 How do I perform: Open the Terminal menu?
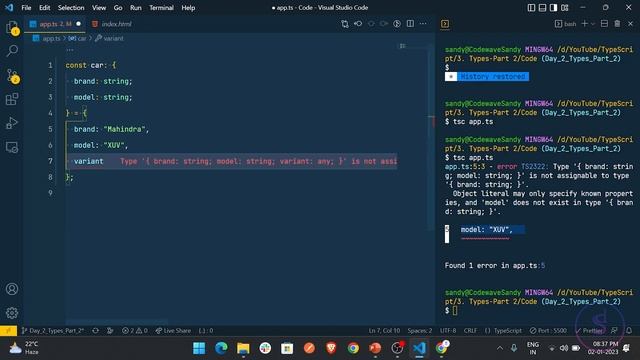161,8
